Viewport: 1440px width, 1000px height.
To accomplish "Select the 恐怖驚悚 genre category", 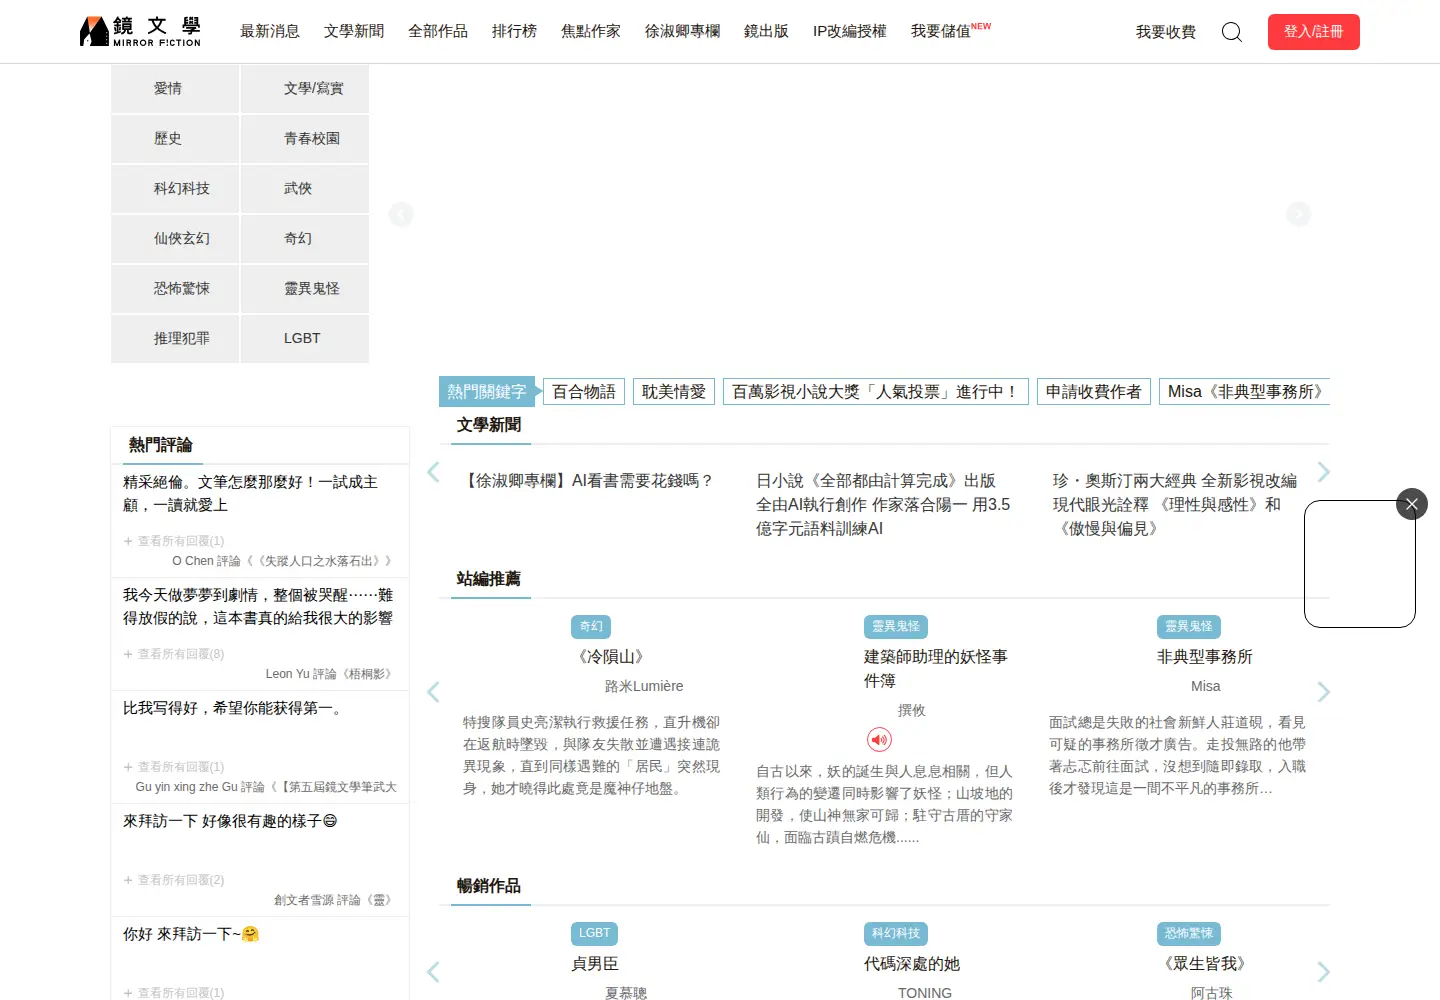I will (x=175, y=288).
